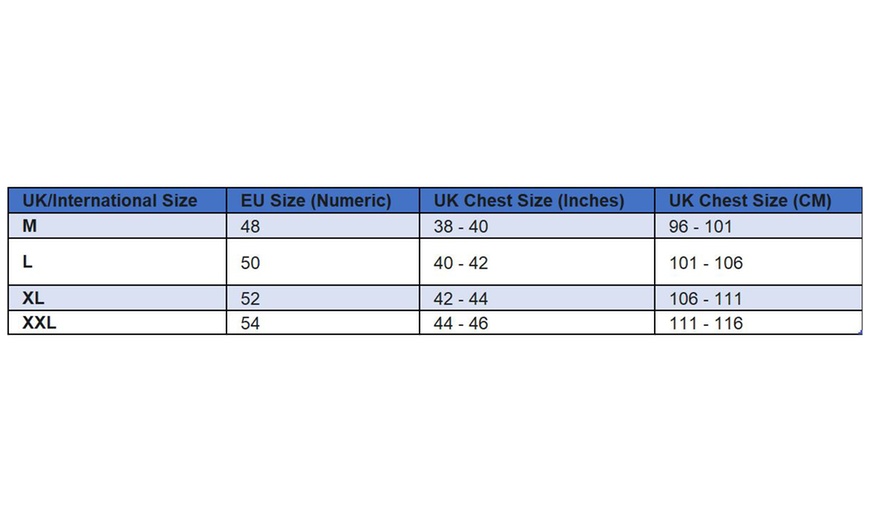Click the XL size cell

click(33, 298)
